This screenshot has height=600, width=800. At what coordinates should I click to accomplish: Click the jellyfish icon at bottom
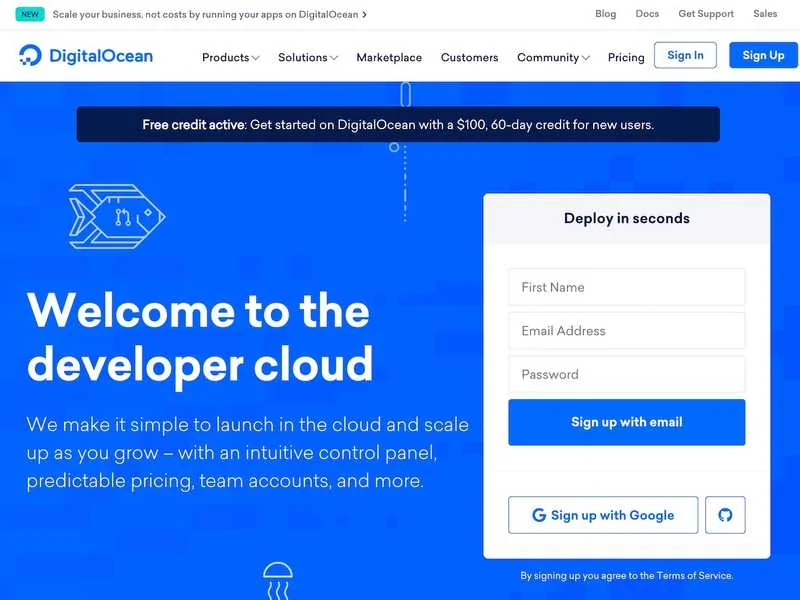click(x=277, y=578)
